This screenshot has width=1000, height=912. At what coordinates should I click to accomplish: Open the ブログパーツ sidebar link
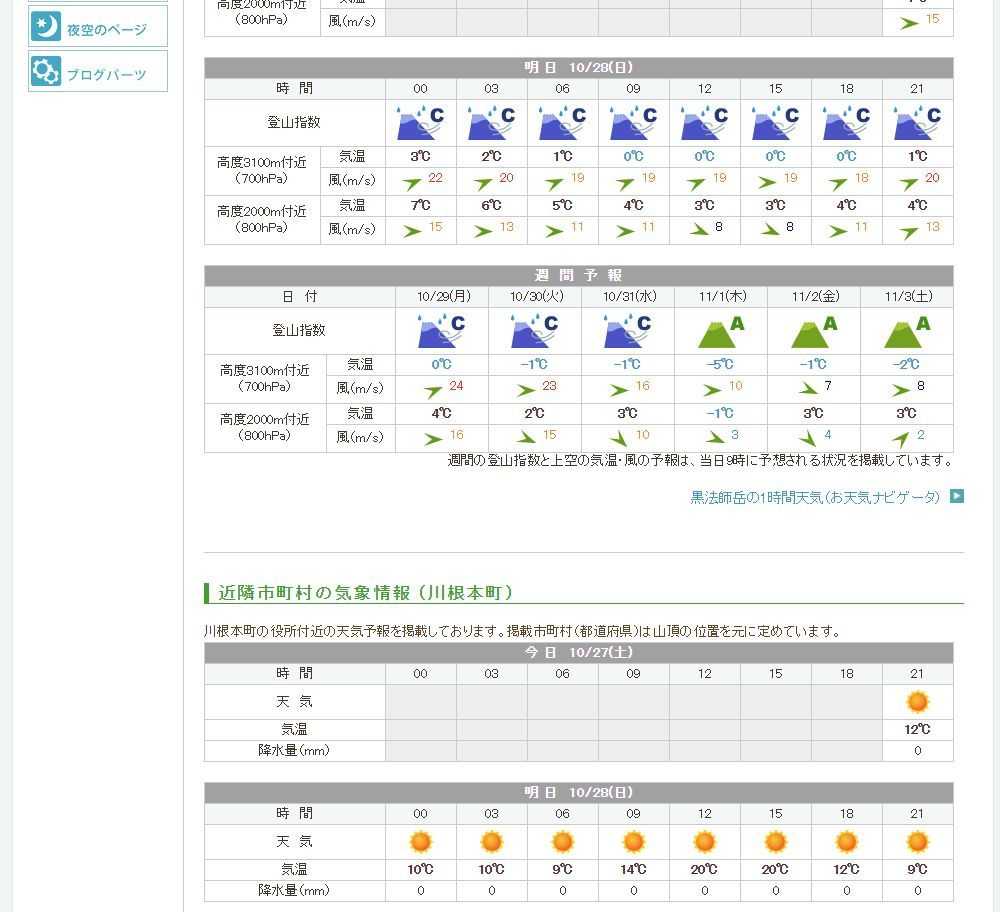coord(106,75)
